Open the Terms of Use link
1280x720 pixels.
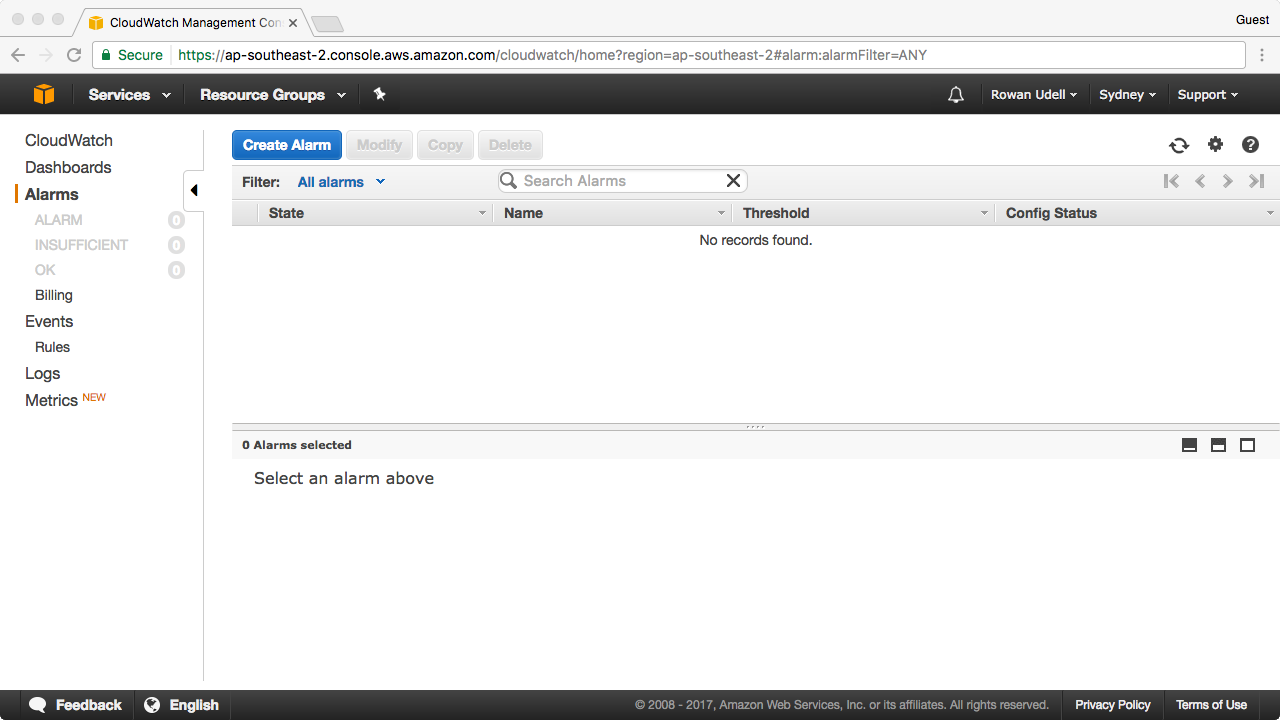tap(1211, 705)
